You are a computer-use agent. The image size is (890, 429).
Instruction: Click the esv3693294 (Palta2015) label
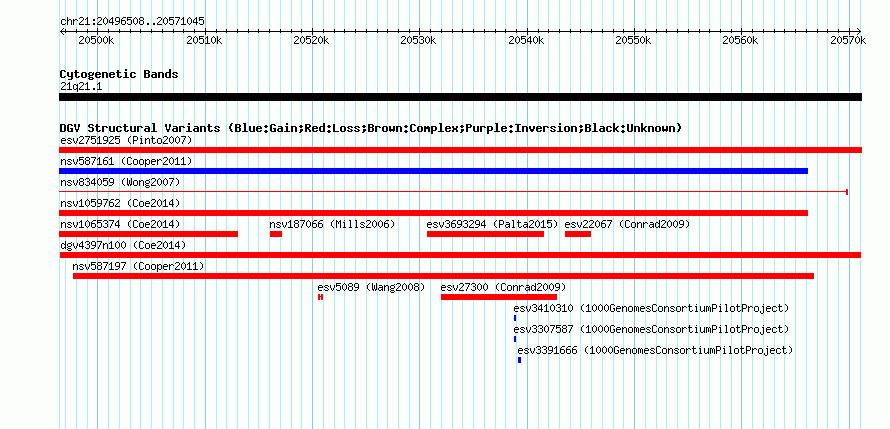pos(492,224)
